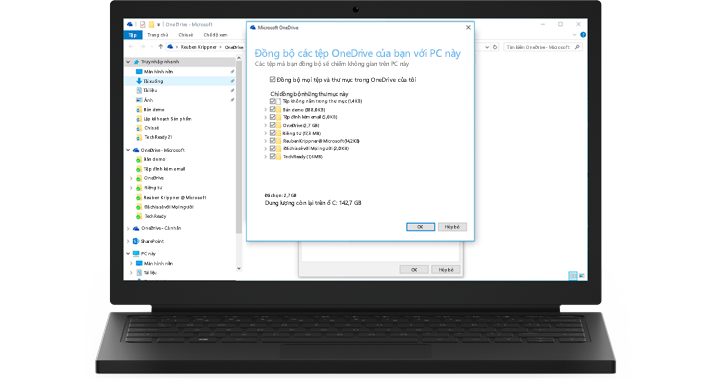Click the search magnifier icon in Explorer

click(577, 47)
